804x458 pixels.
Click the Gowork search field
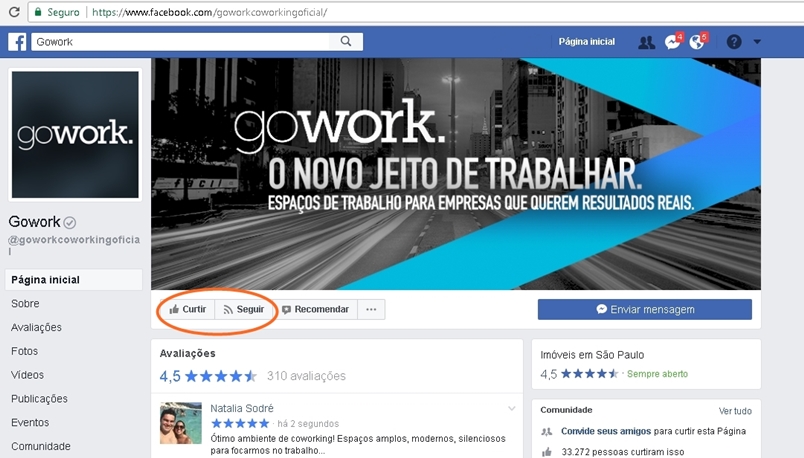point(180,42)
